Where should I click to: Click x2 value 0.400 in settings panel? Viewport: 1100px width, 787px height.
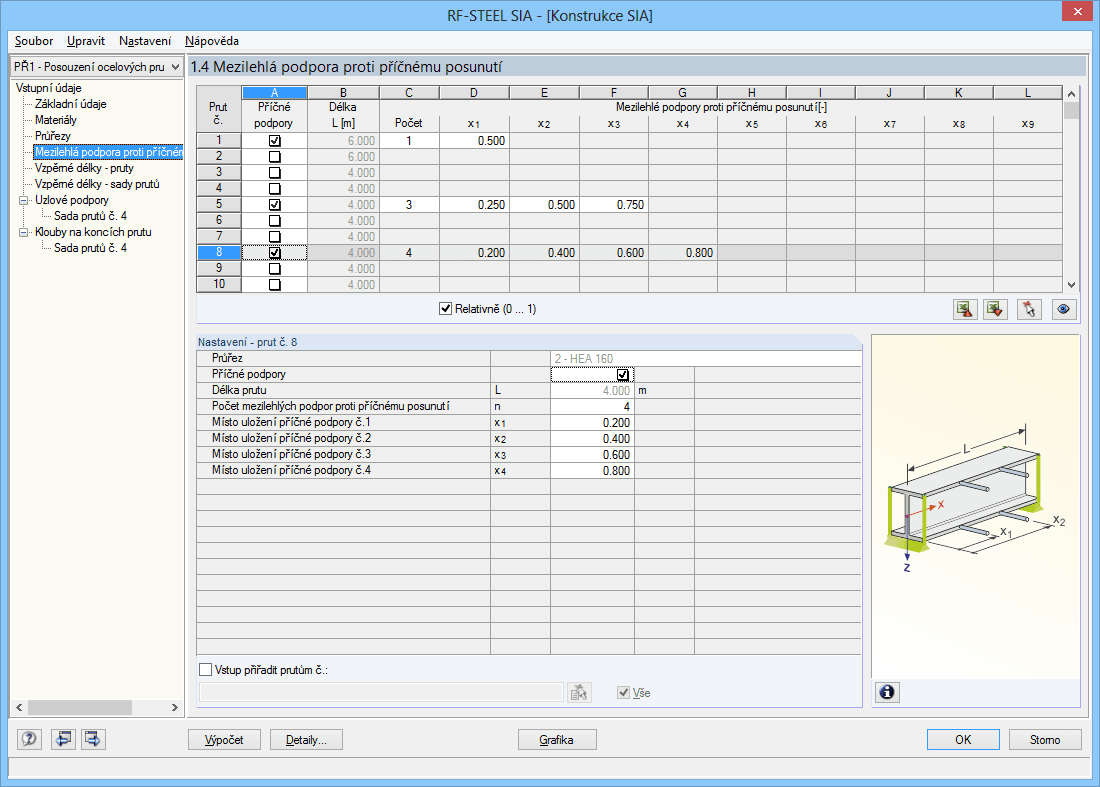593,439
